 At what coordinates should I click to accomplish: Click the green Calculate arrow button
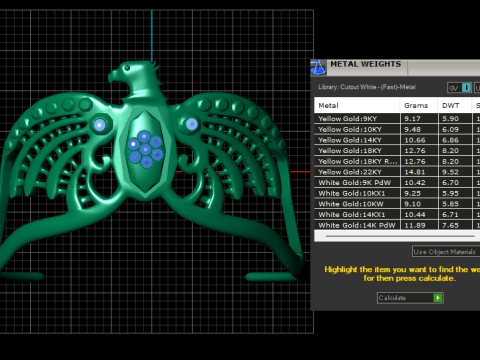[x=438, y=298]
